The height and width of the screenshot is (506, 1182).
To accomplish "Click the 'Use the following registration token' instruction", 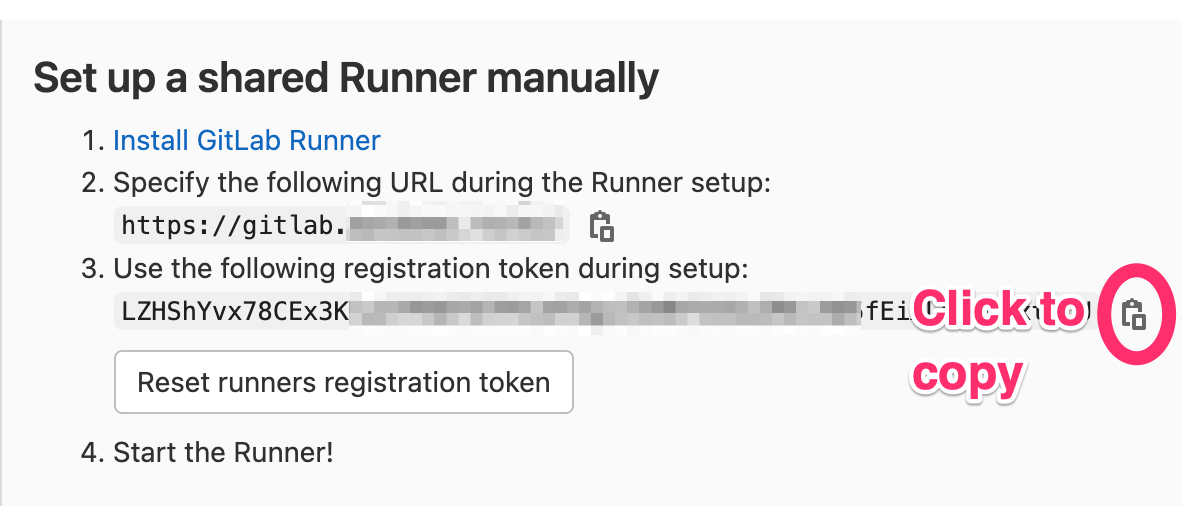I will (x=430, y=269).
